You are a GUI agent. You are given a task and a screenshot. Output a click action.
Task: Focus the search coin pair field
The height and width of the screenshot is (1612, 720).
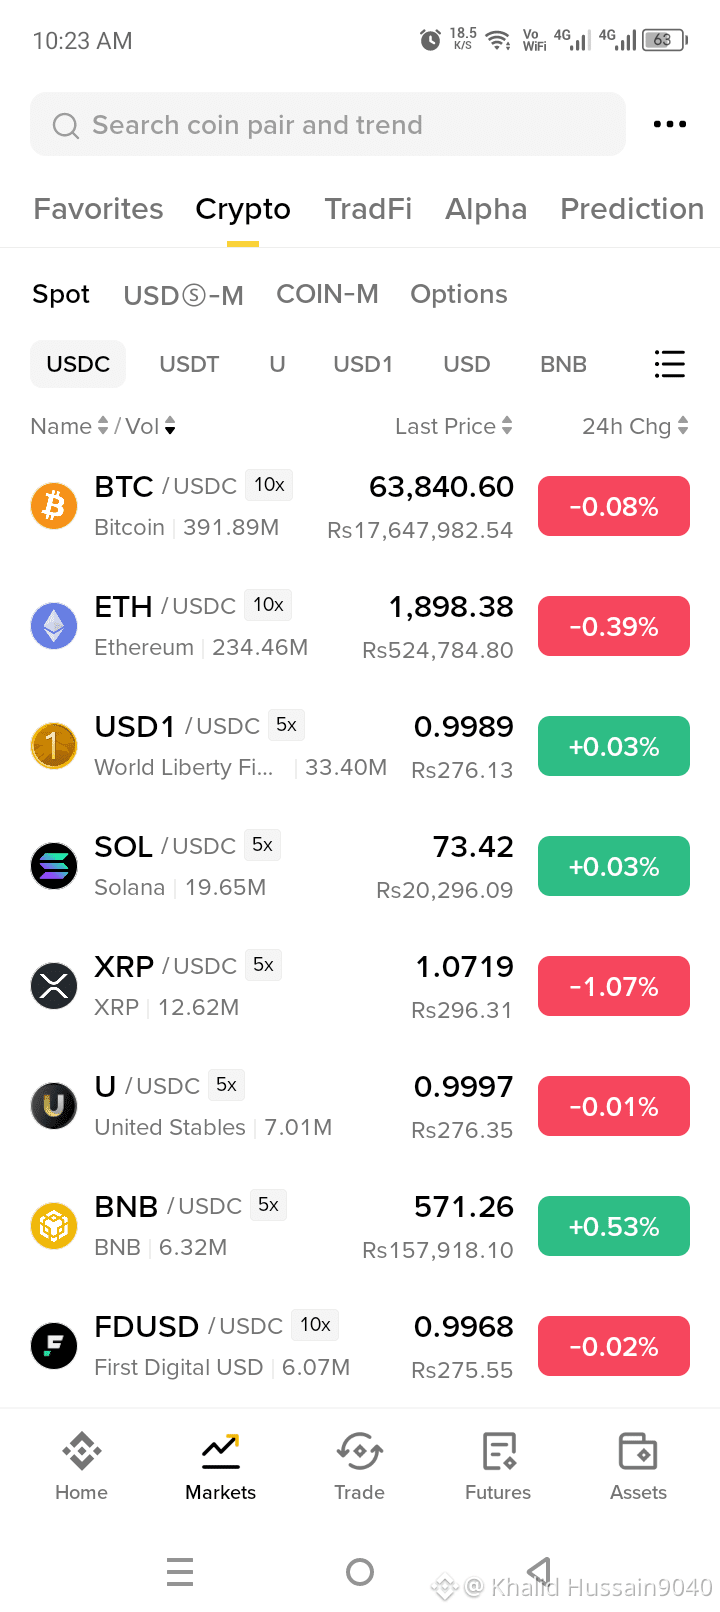coord(328,124)
